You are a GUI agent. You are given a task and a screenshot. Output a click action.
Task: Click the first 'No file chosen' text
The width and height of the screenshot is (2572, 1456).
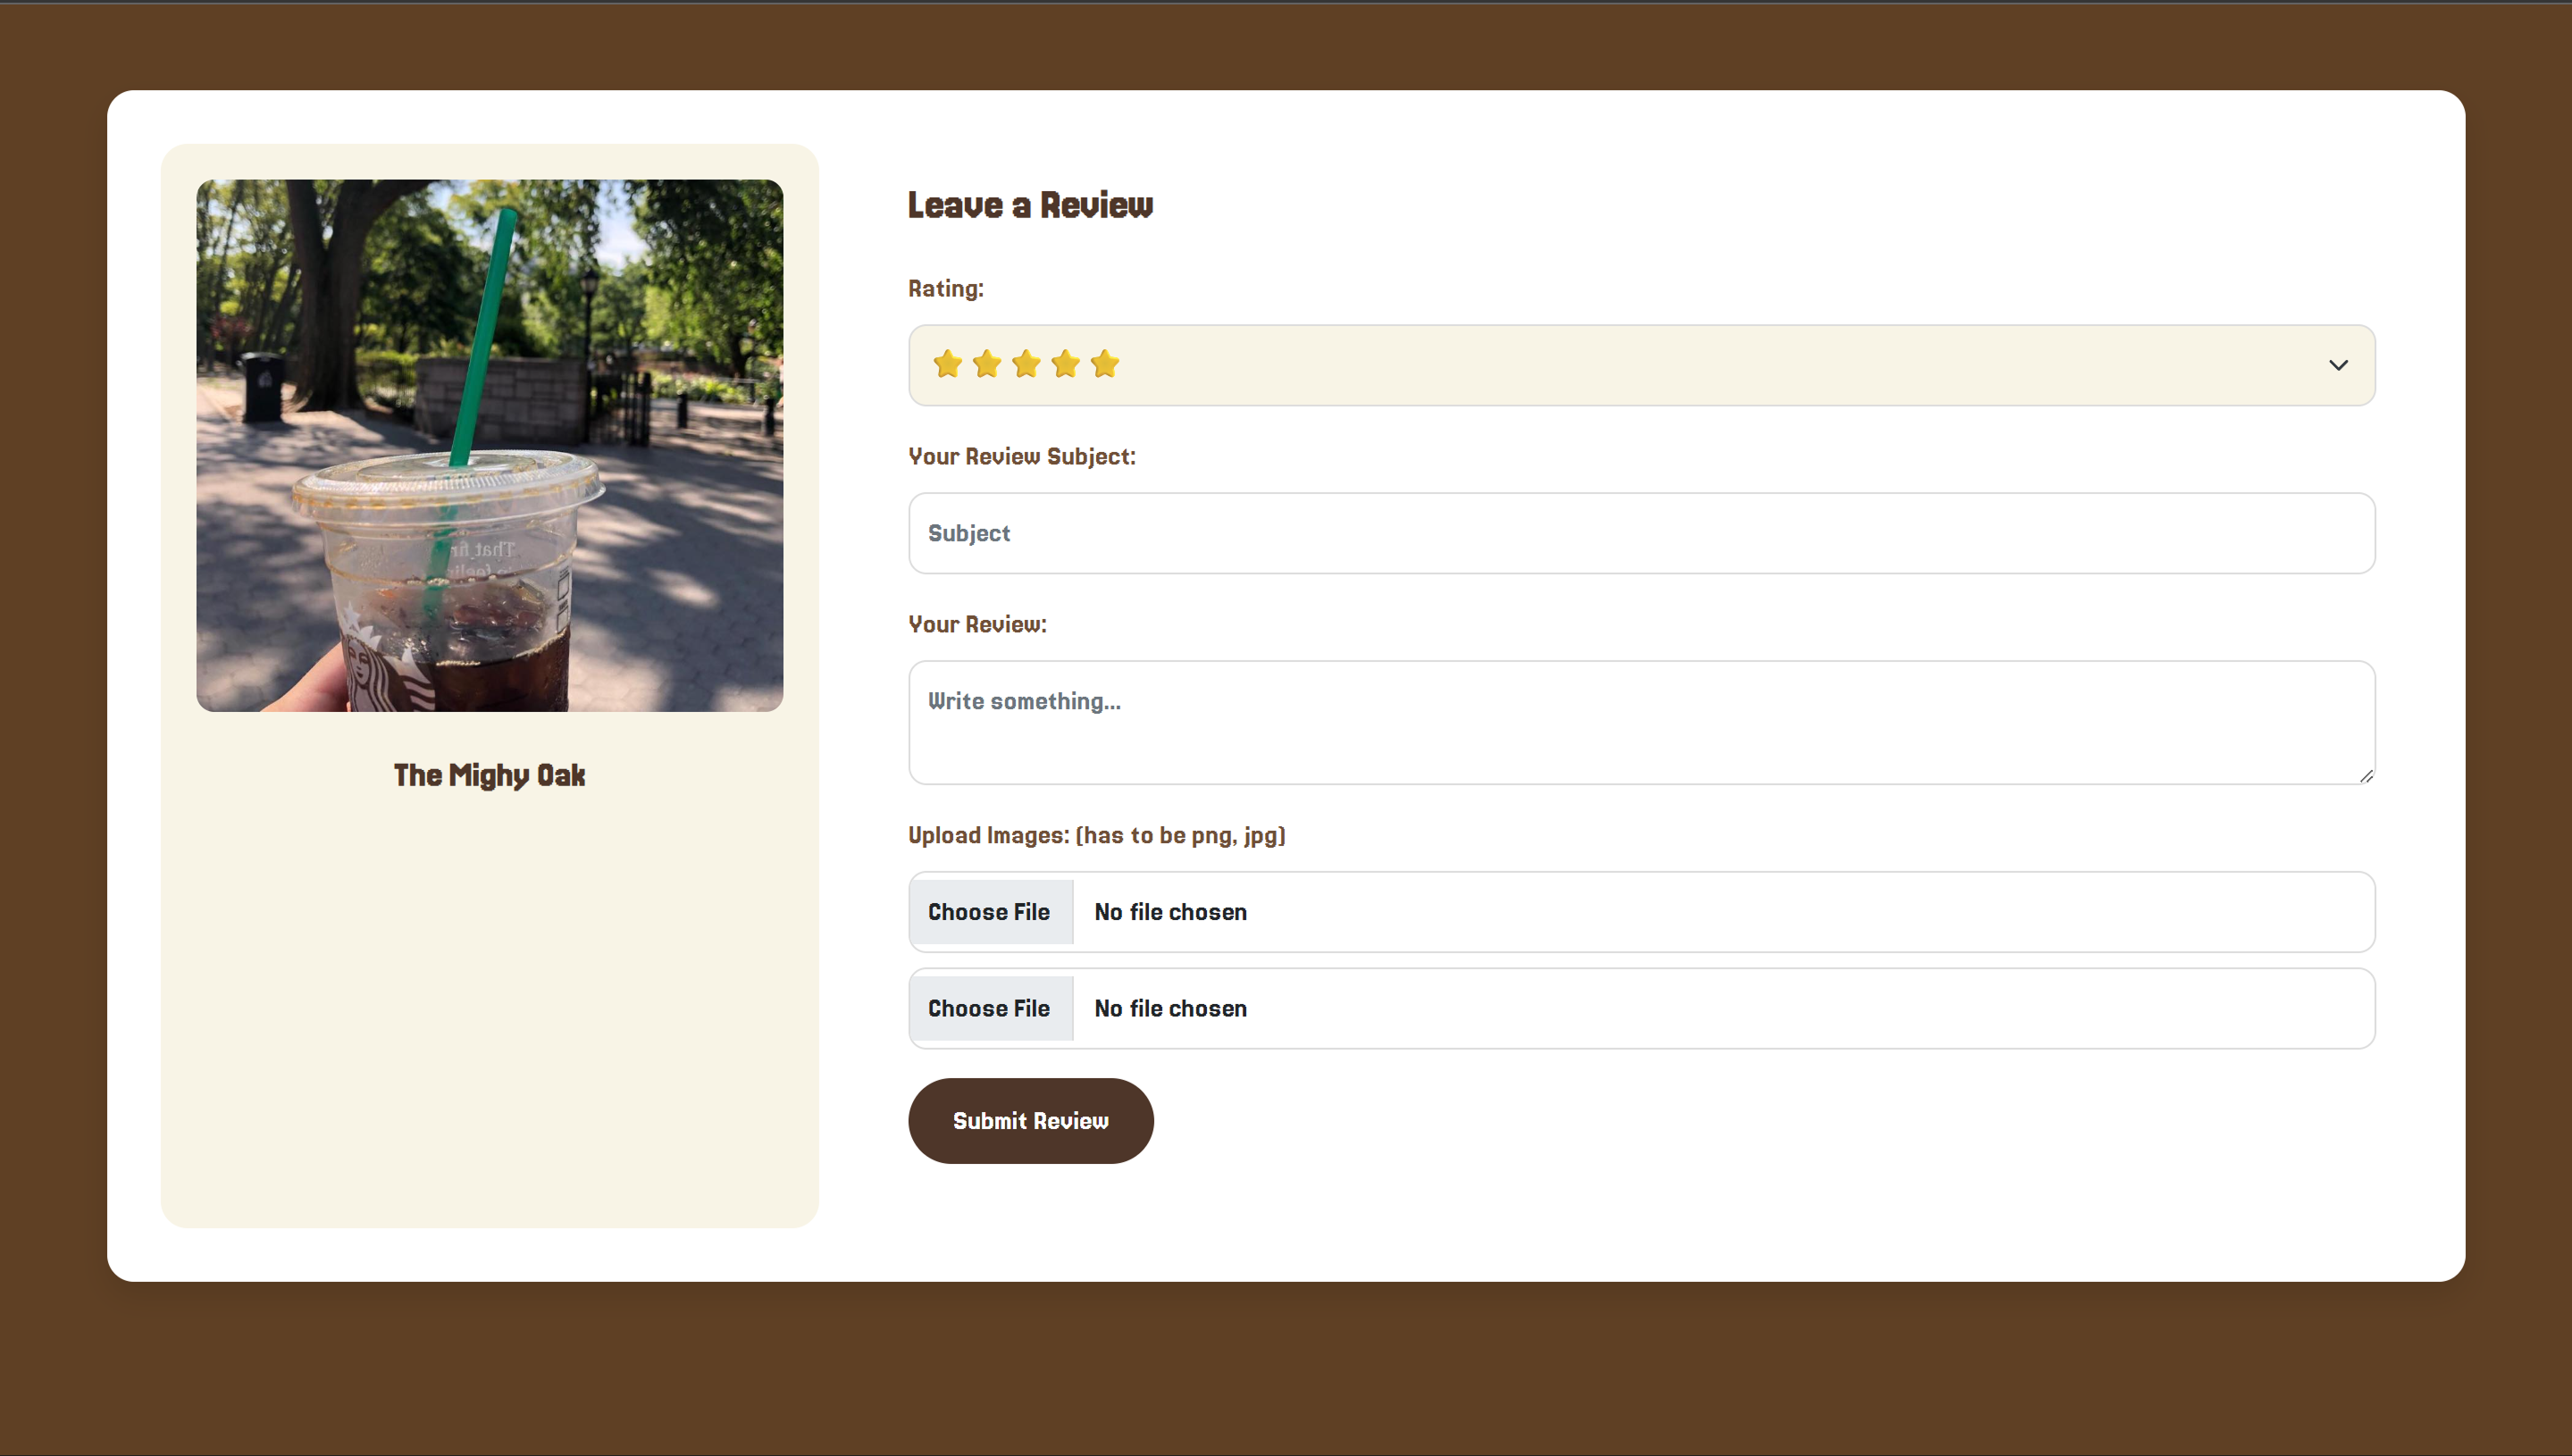(1170, 912)
